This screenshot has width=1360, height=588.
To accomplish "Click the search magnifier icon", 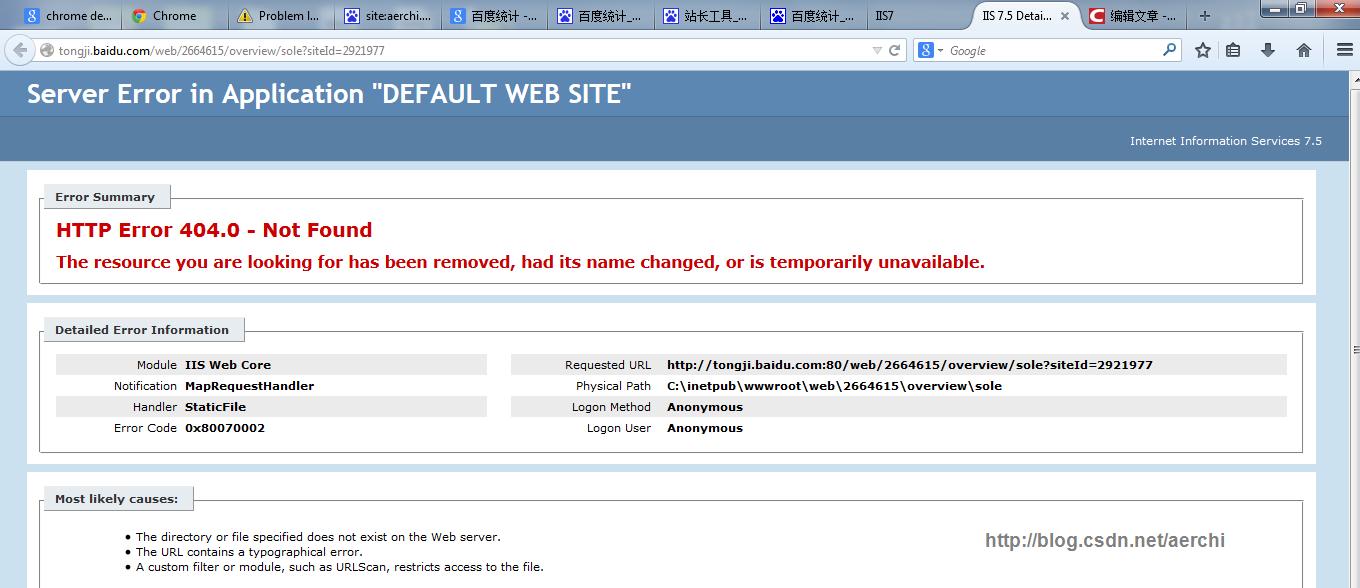I will pos(1169,49).
